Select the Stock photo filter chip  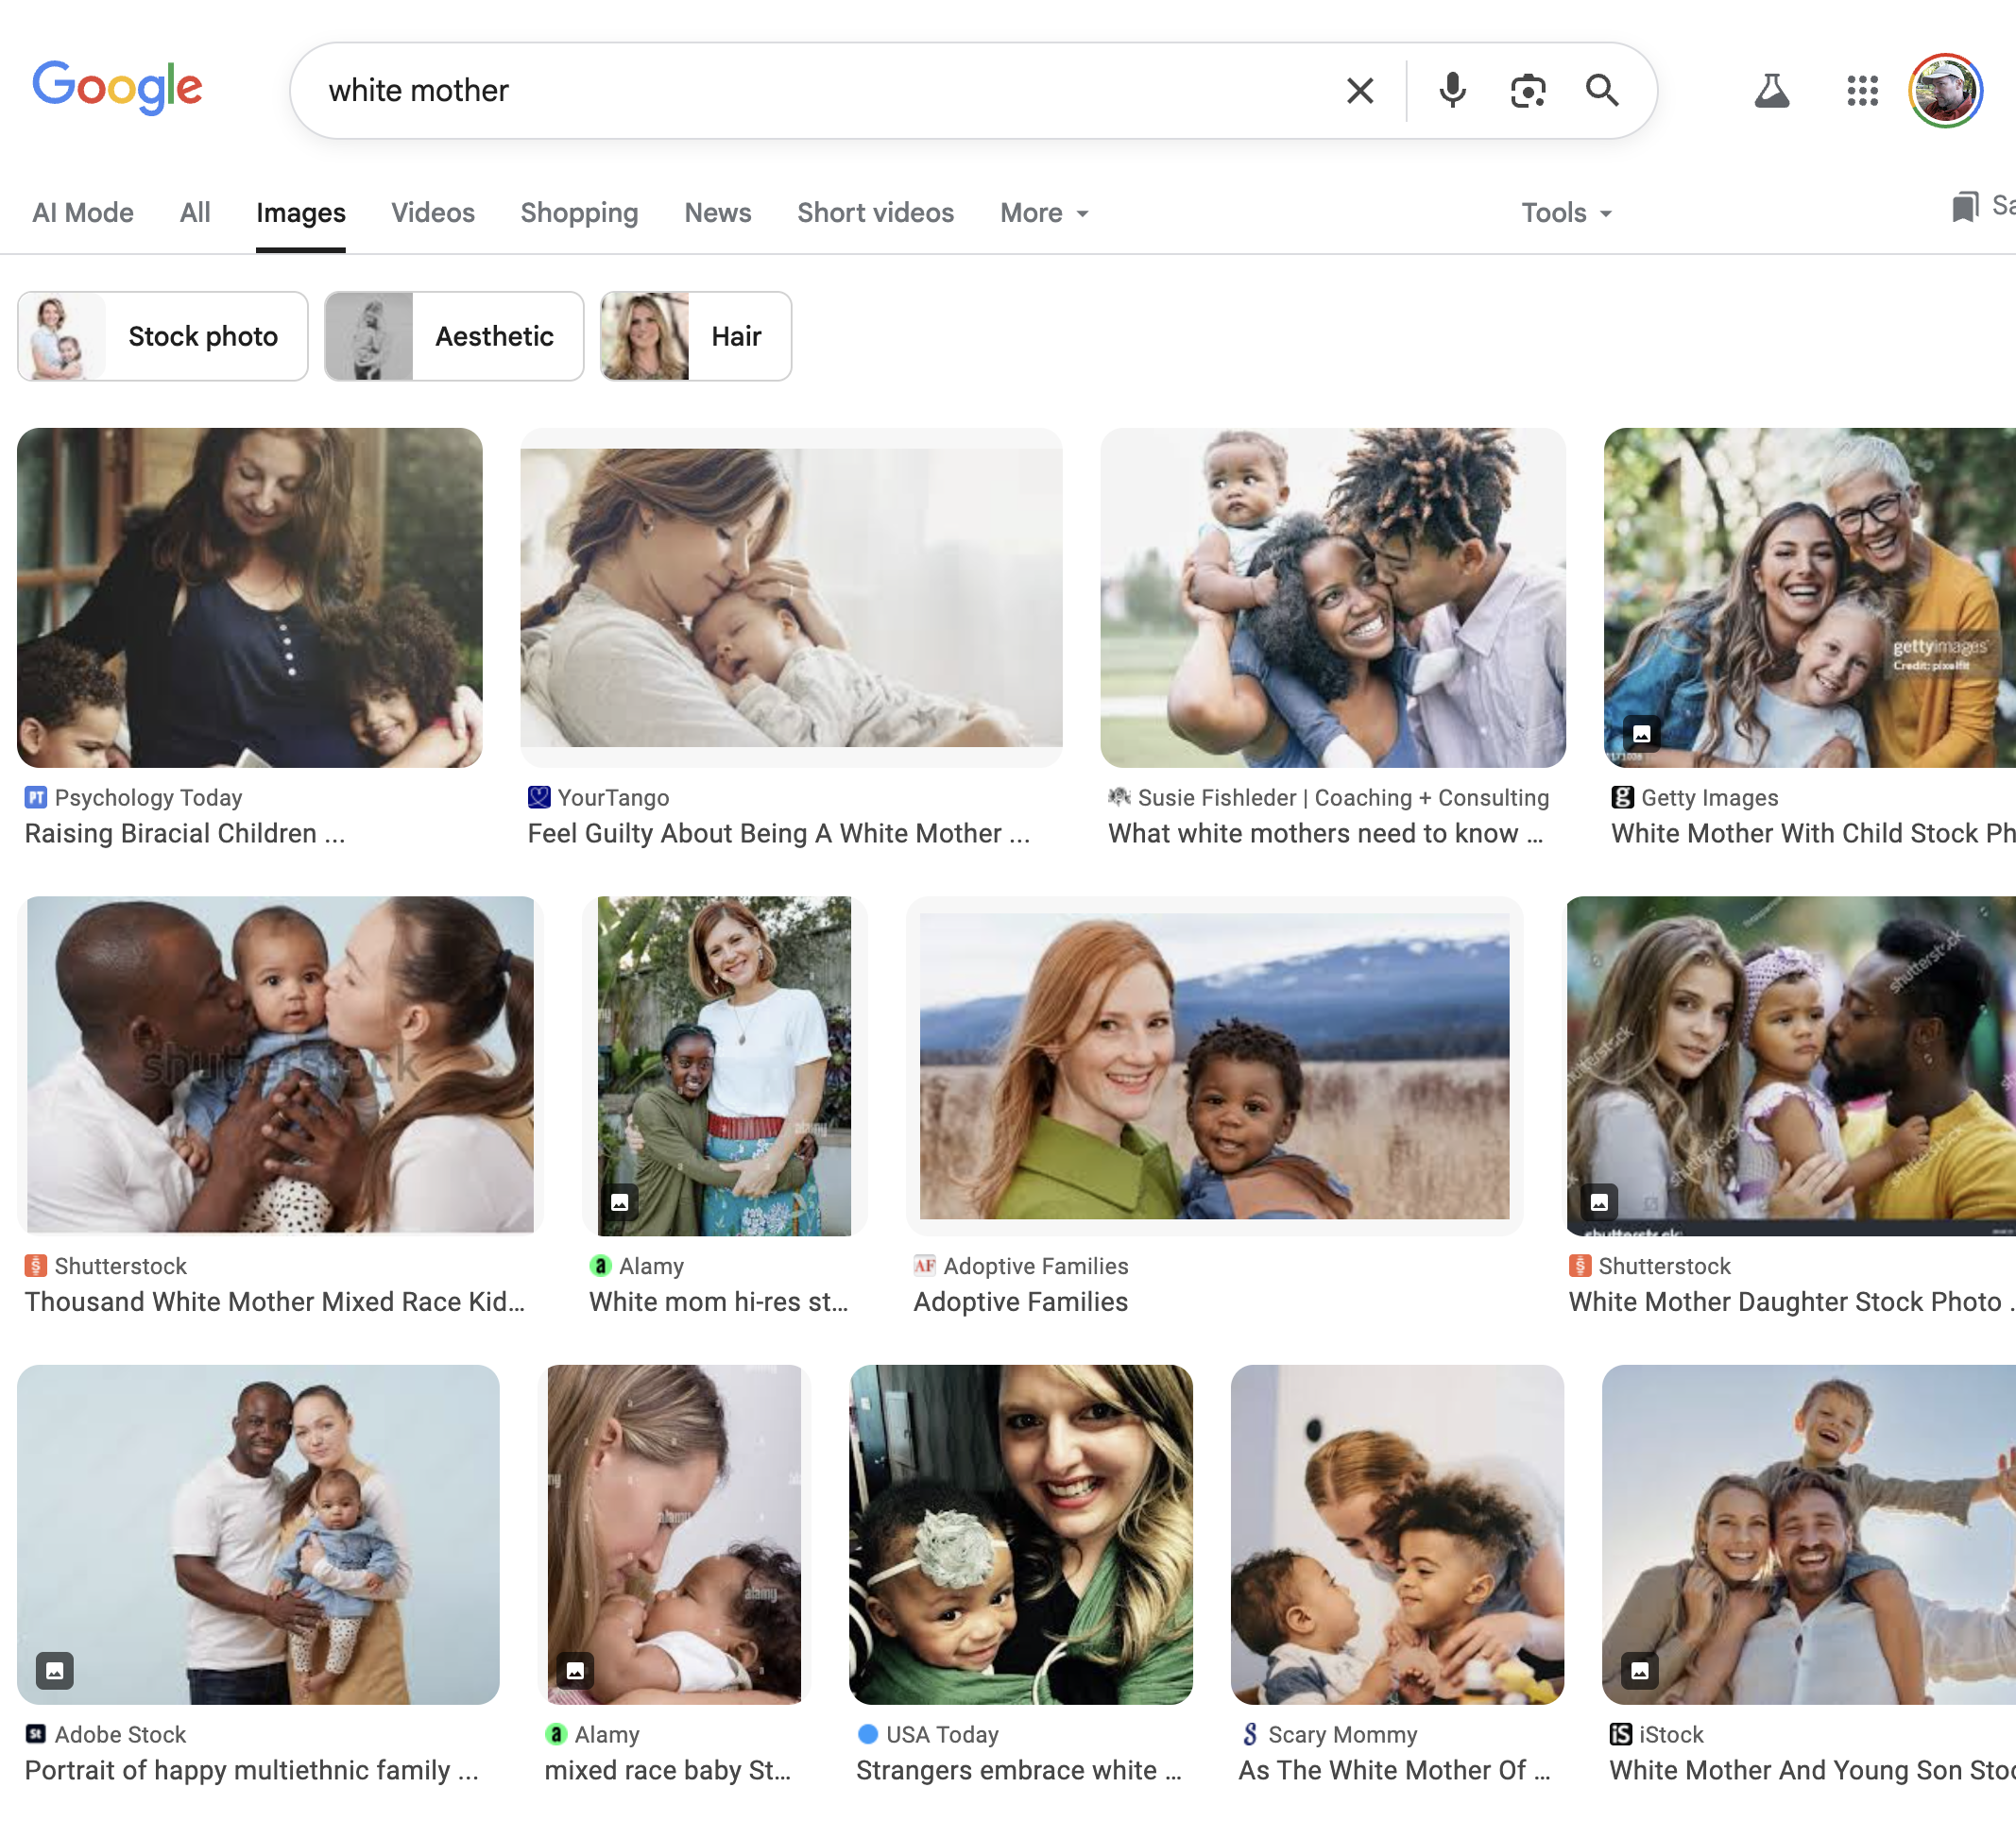(163, 336)
